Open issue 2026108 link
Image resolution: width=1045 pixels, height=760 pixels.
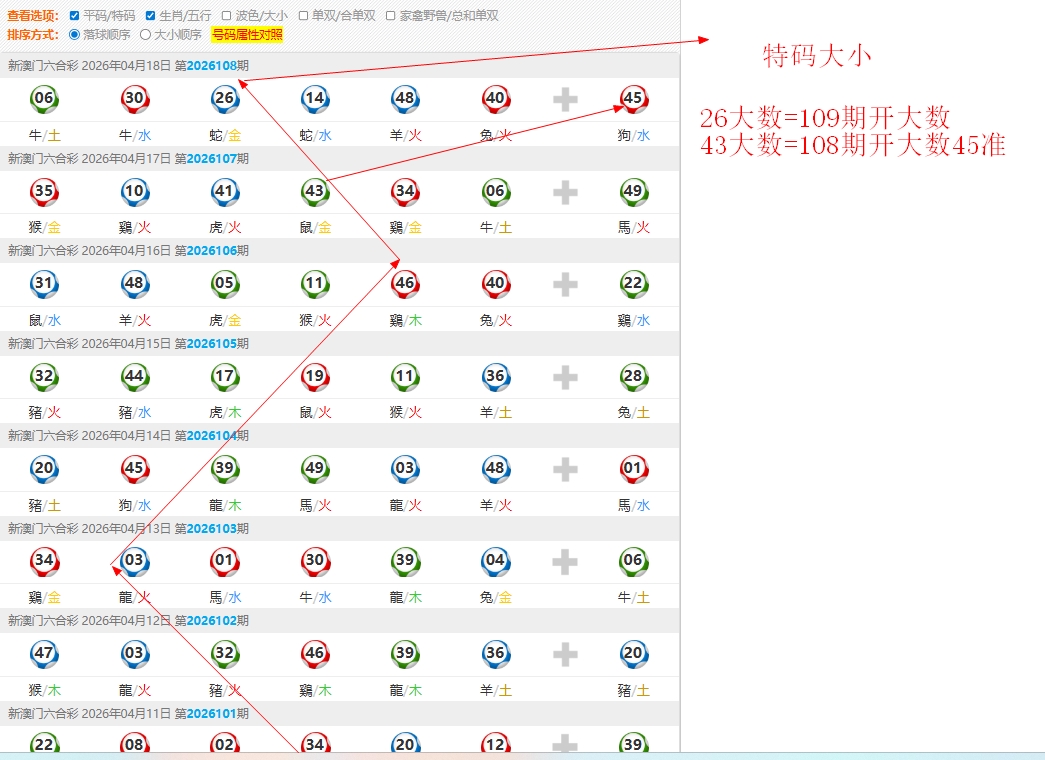pos(211,66)
